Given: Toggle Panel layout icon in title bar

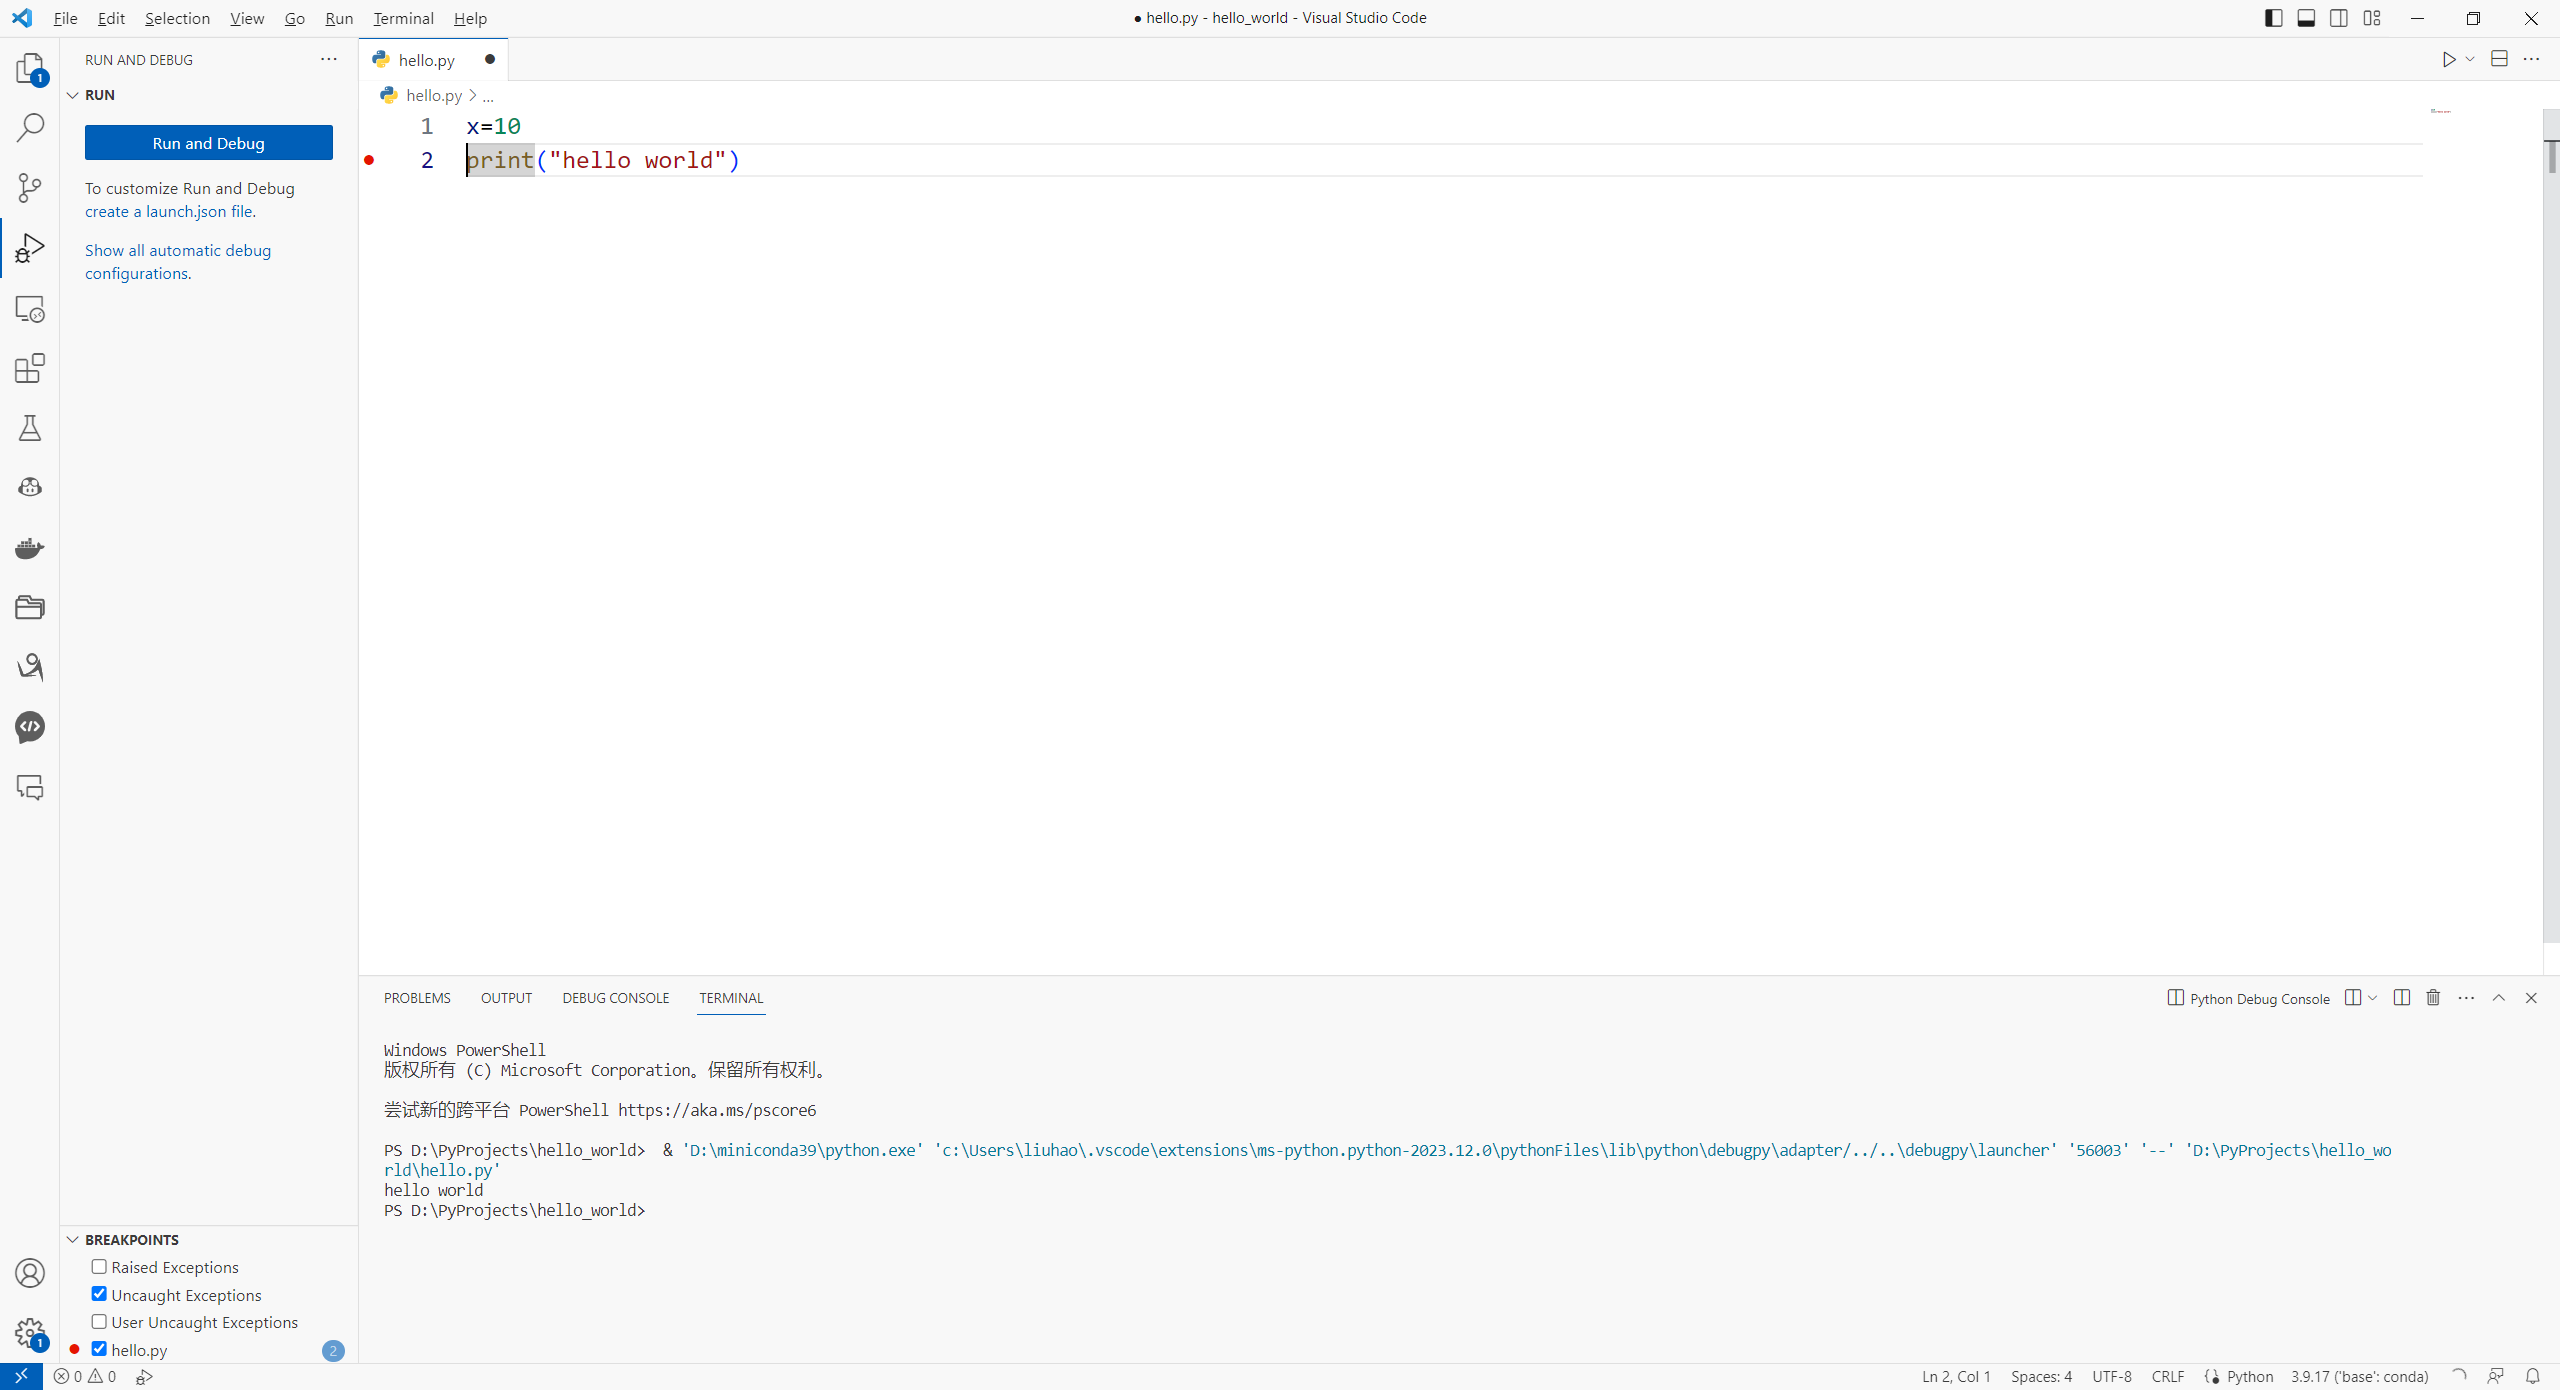Looking at the screenshot, I should click(x=2306, y=18).
